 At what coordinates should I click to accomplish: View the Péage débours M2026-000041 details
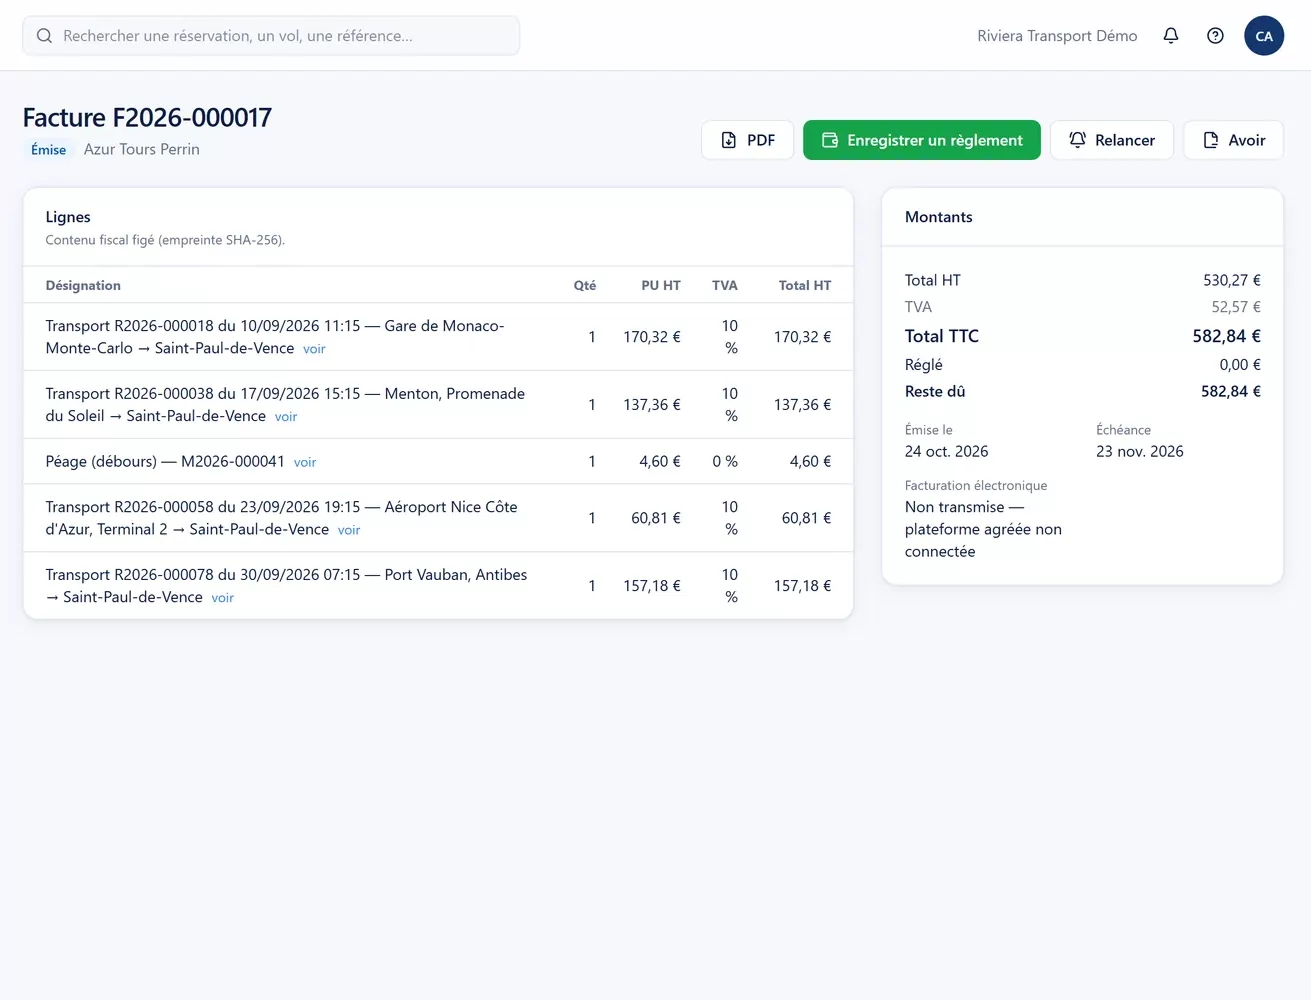click(x=305, y=462)
